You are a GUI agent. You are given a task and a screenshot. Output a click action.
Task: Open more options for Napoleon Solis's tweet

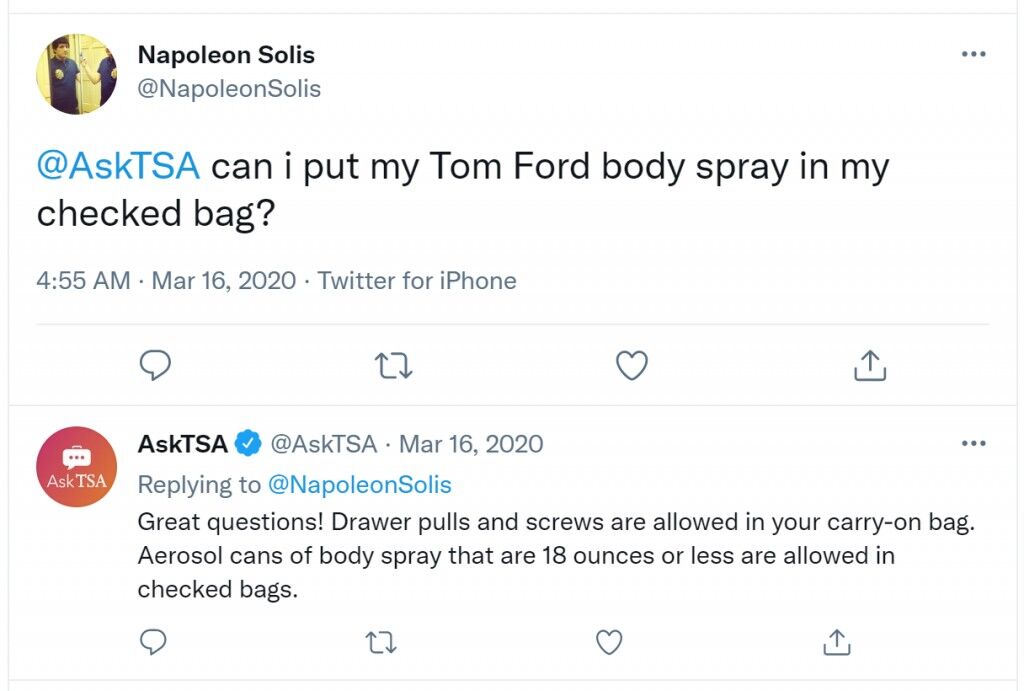pos(974,54)
